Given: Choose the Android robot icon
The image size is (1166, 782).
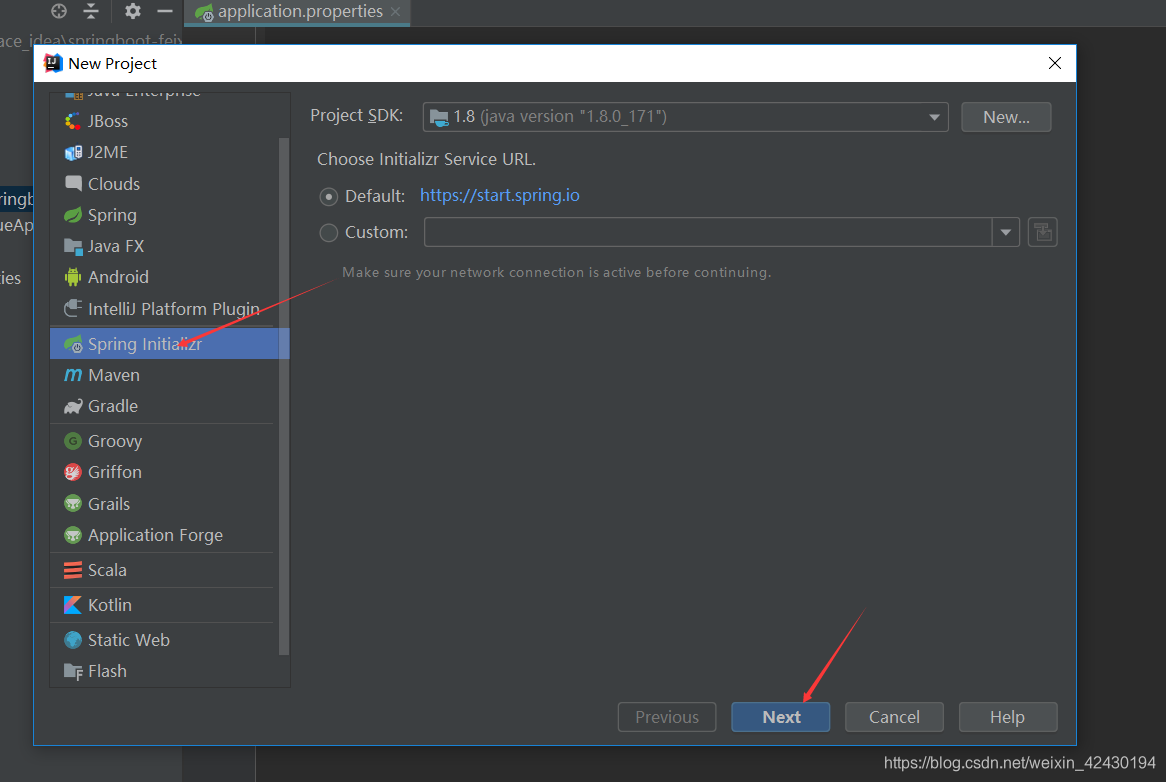Looking at the screenshot, I should [x=73, y=277].
